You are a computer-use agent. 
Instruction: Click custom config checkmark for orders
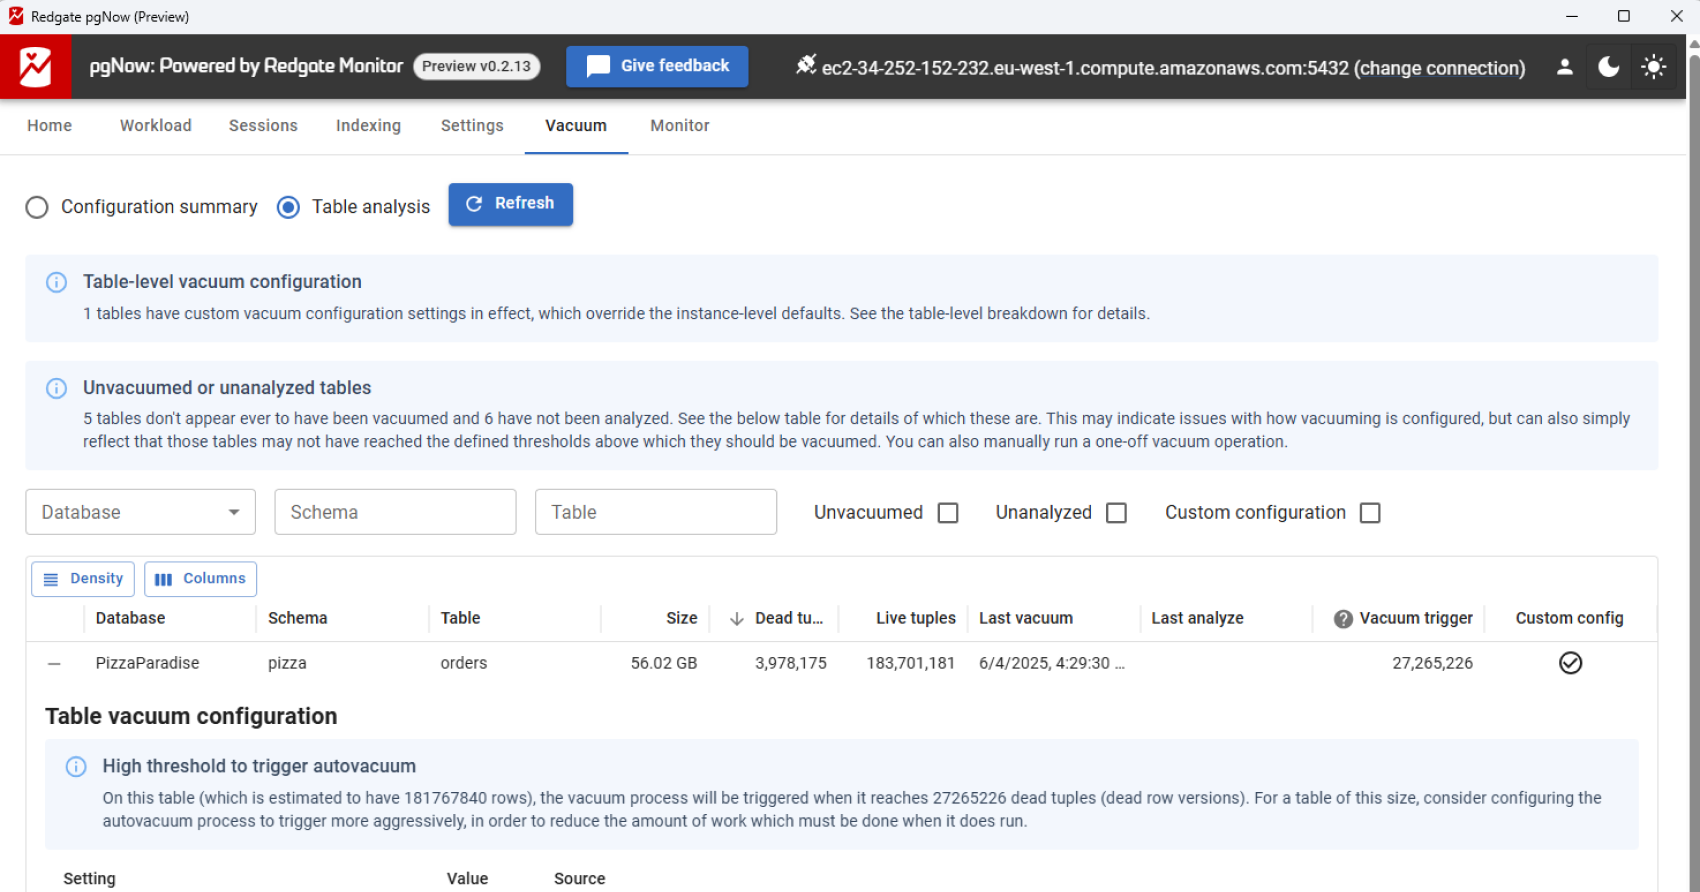coord(1570,663)
